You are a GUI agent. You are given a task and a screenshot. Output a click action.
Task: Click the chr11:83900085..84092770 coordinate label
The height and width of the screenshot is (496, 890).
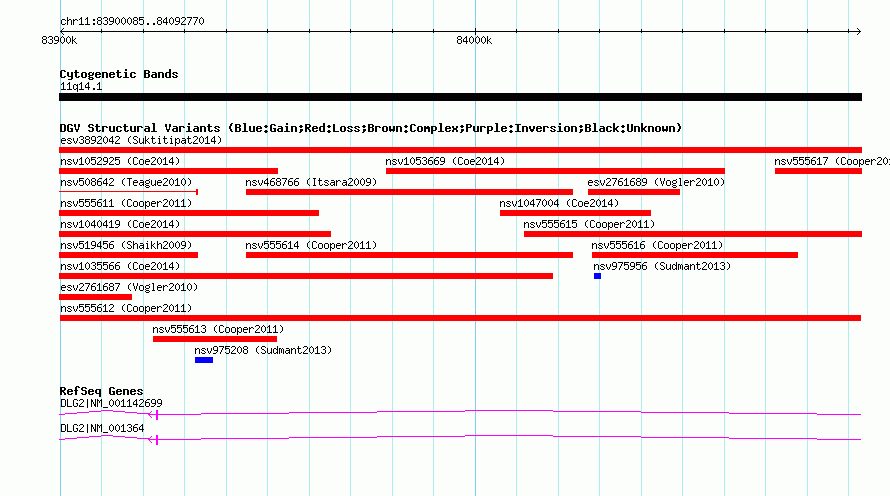click(132, 21)
